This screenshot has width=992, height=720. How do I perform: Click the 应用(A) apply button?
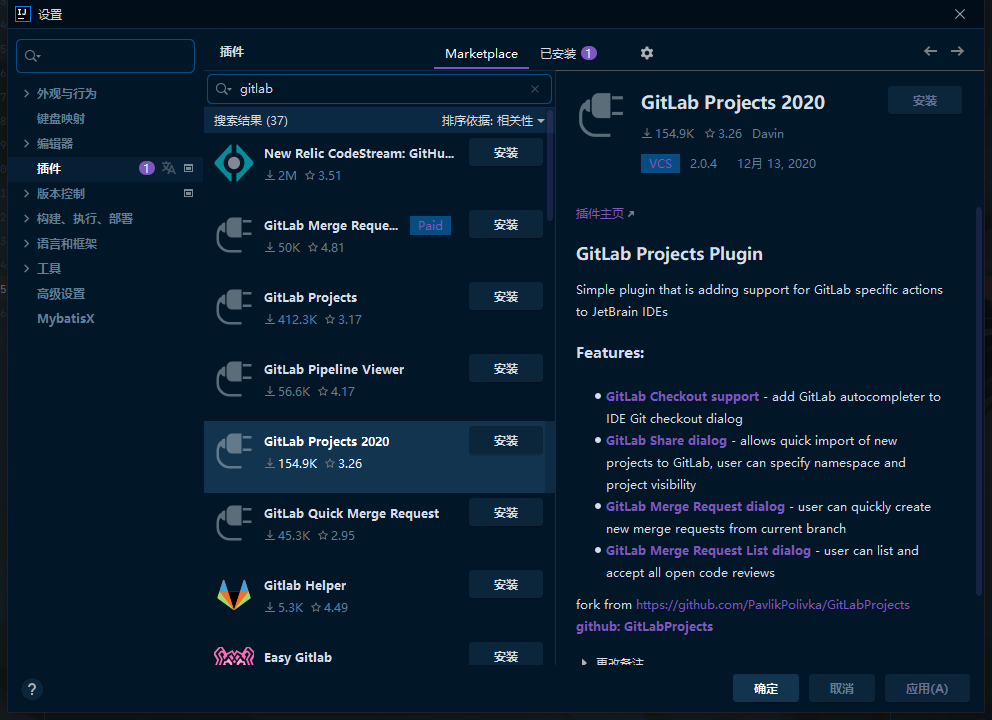pos(927,688)
